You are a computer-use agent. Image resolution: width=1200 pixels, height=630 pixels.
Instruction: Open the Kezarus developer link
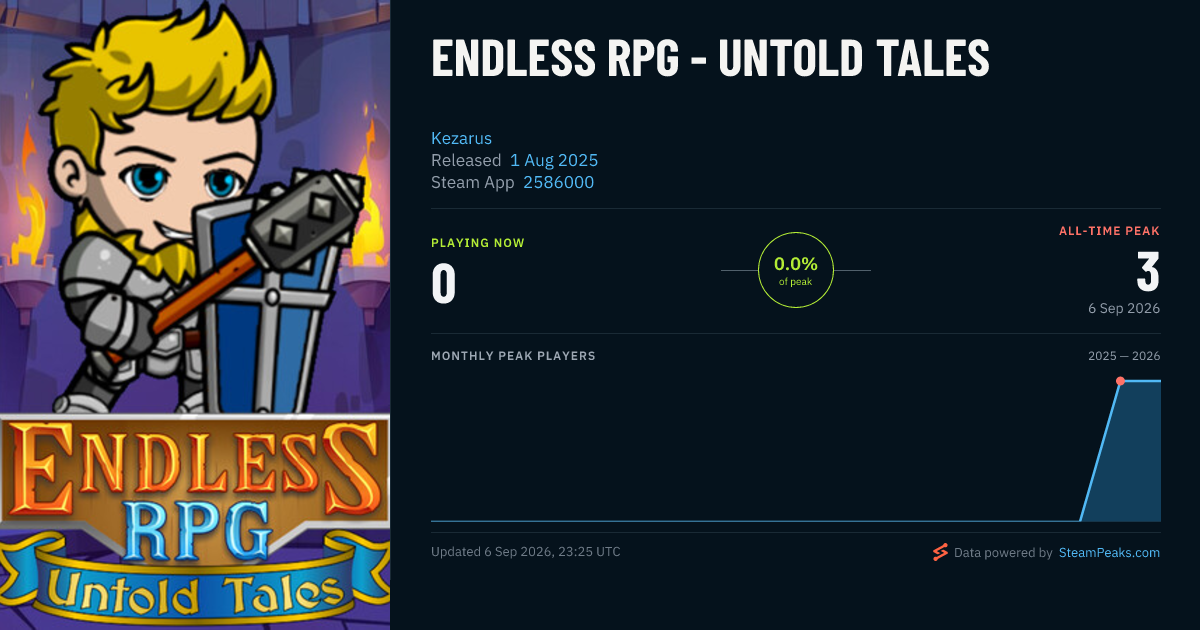461,138
